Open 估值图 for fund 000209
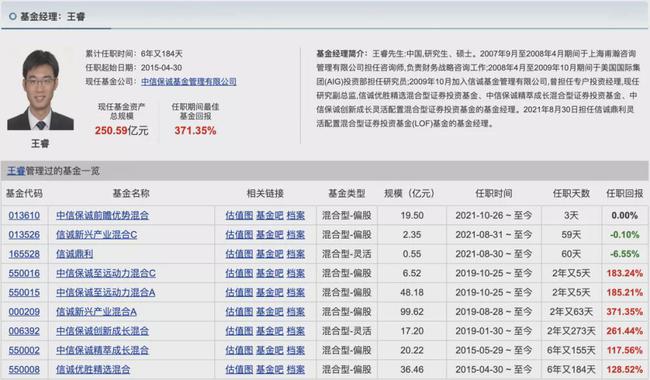This screenshot has width=650, height=380. [x=239, y=312]
